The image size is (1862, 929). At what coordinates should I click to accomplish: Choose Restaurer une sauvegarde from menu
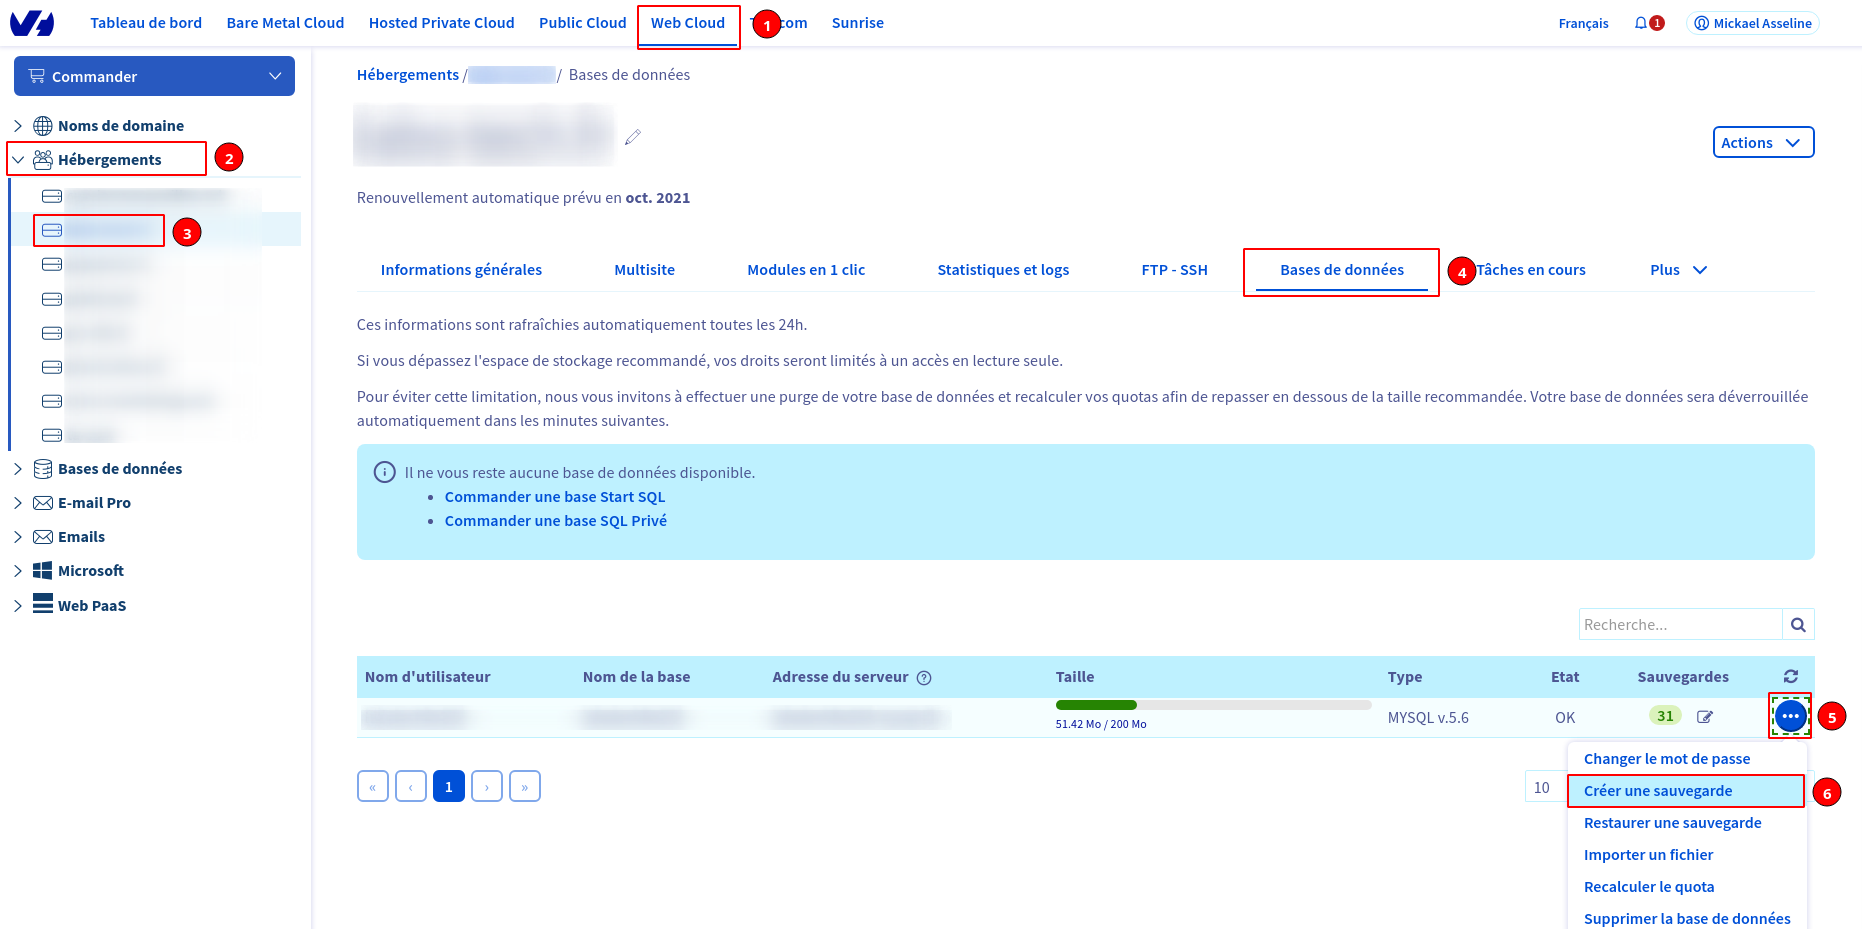[x=1672, y=823]
